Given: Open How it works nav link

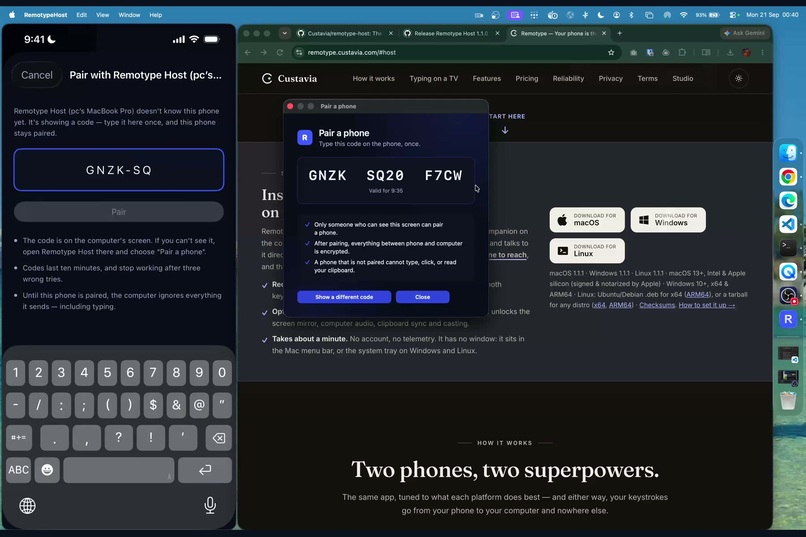Looking at the screenshot, I should pos(374,79).
